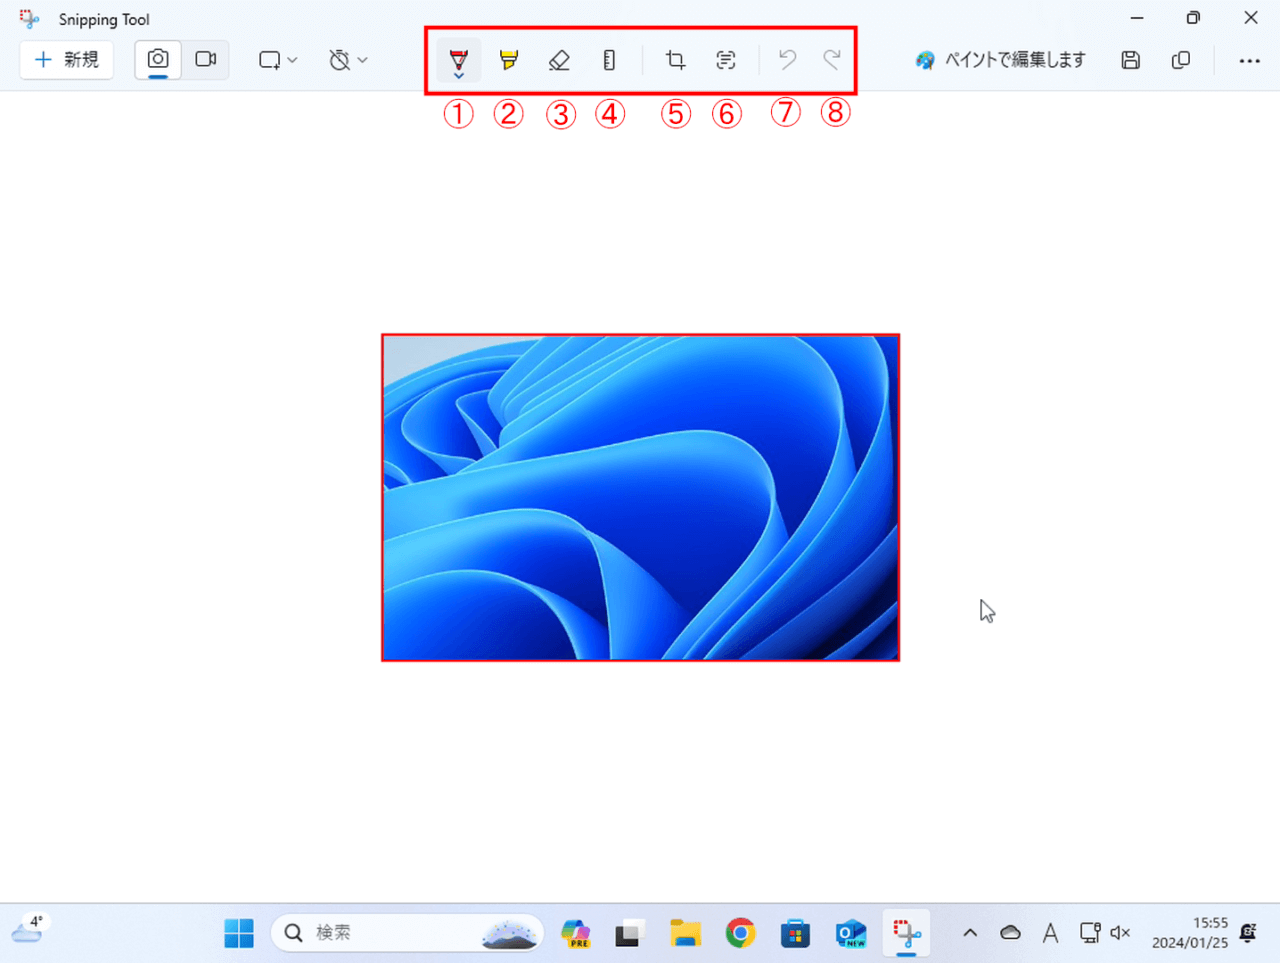The width and height of the screenshot is (1280, 963).
Task: Open File Explorer from the taskbar
Action: [685, 933]
